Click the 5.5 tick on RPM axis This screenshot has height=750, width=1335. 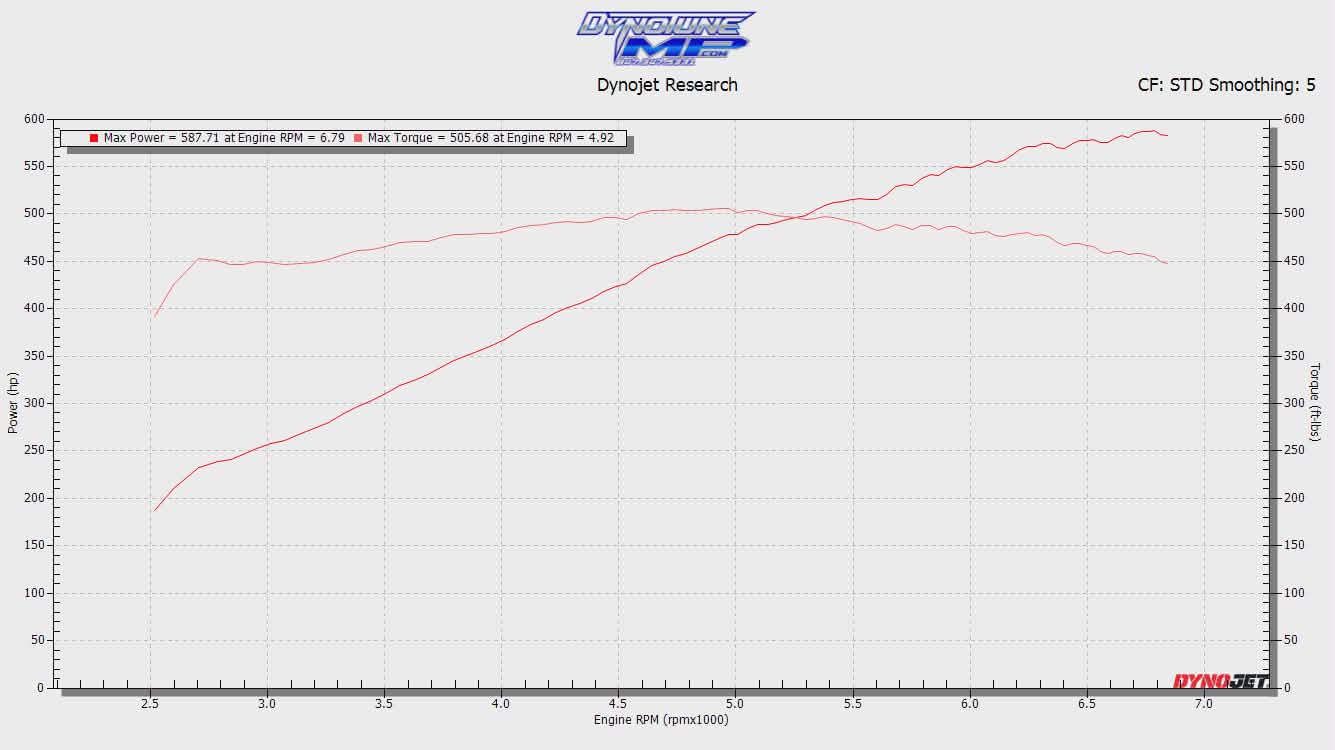coord(852,704)
